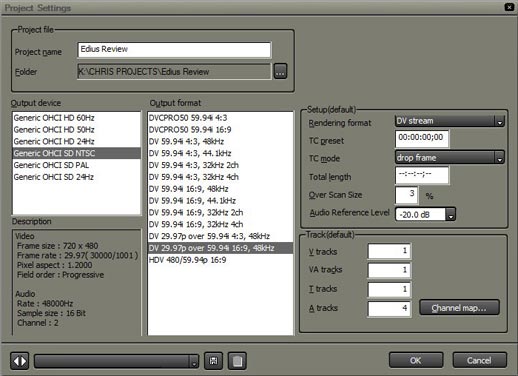Click the VA tracks count field
518x376 pixels.
[389, 270]
